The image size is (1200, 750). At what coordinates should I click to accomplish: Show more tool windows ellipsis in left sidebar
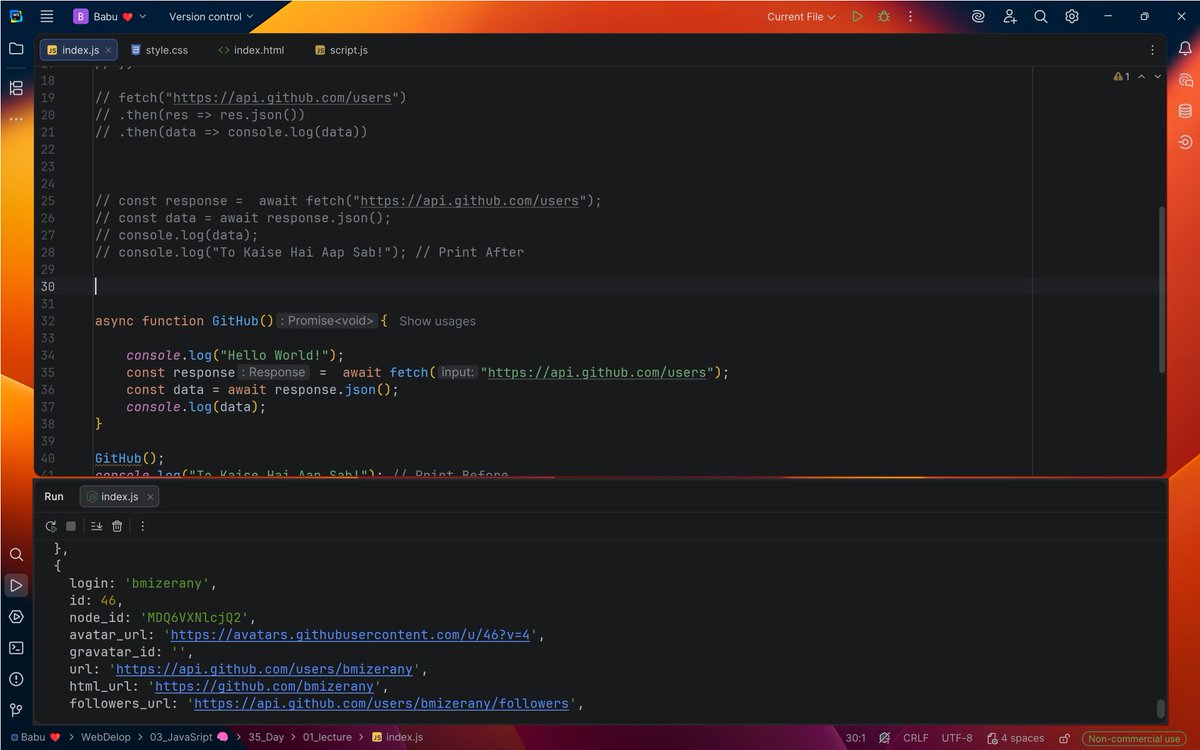tap(16, 119)
